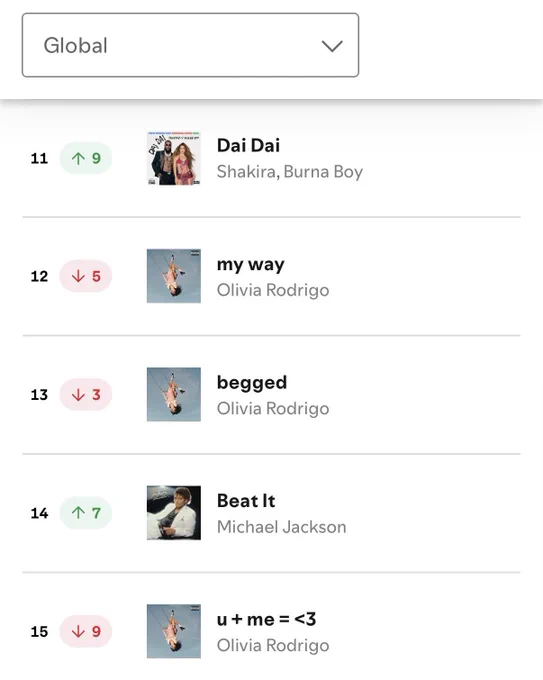Click the down 5 rank change badge
The image size is (543, 680).
tap(86, 276)
